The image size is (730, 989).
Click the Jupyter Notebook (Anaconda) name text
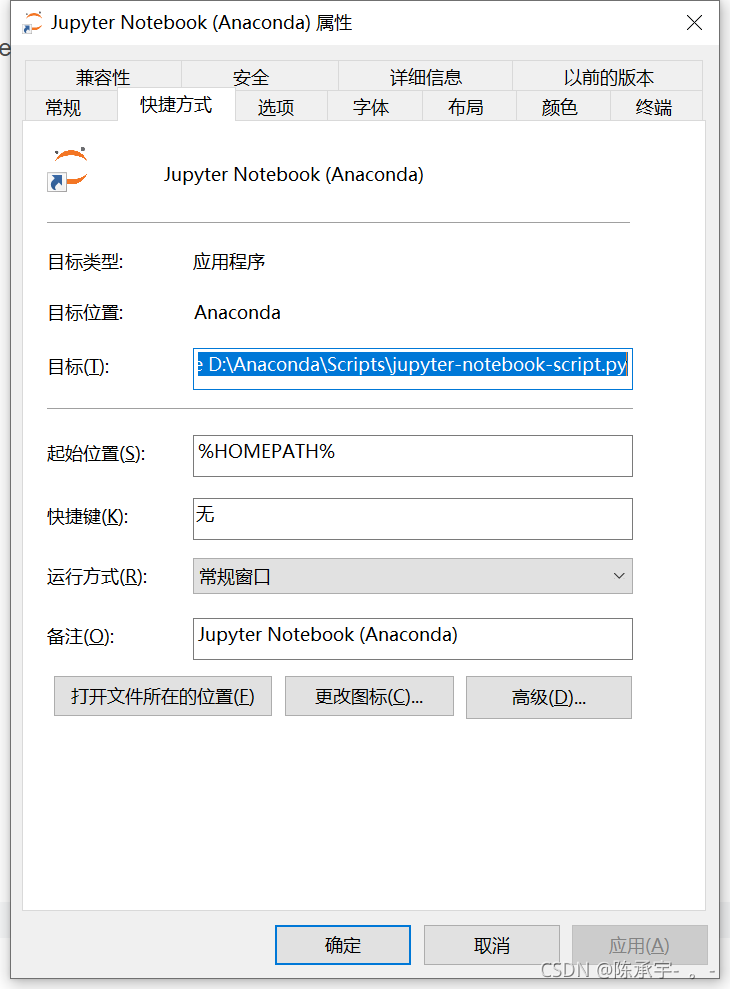[x=293, y=174]
